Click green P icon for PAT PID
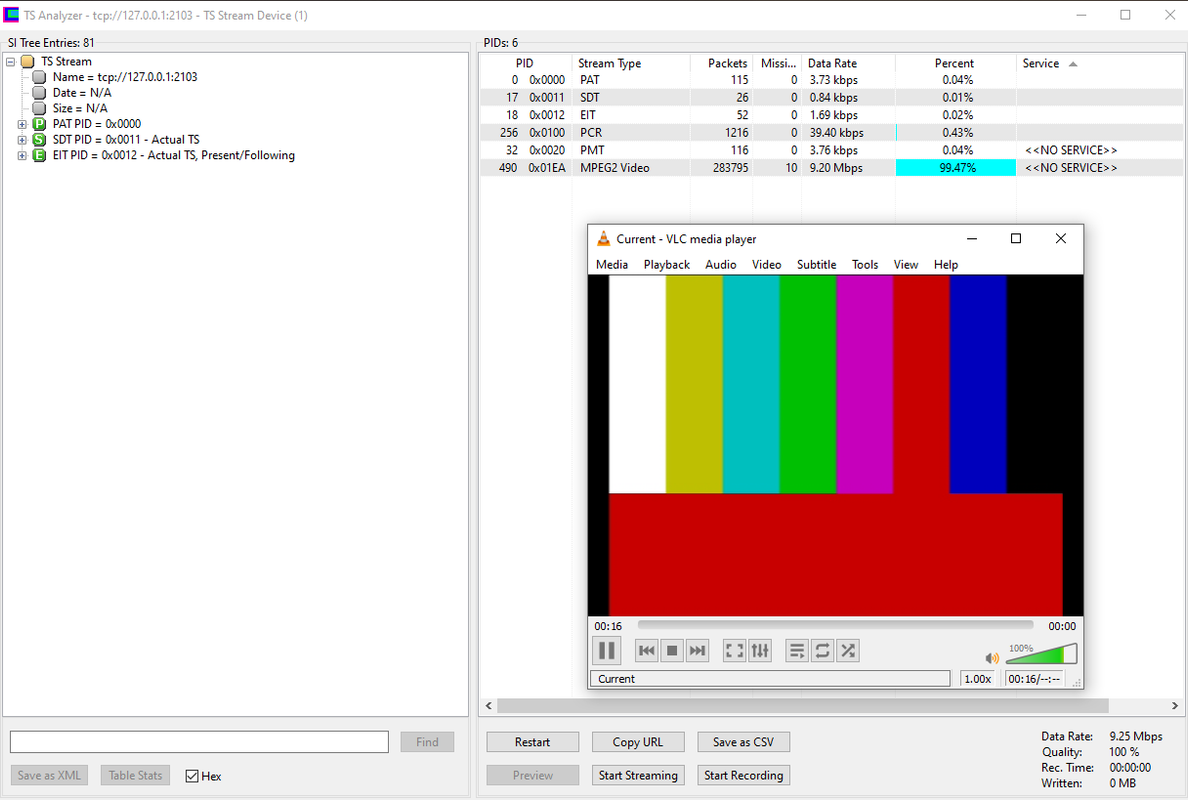 coord(39,123)
